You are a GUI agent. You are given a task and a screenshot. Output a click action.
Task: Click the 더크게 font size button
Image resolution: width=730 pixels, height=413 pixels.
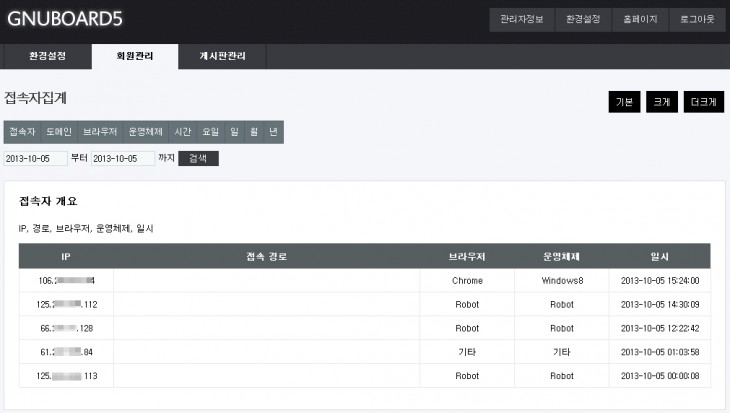click(702, 103)
